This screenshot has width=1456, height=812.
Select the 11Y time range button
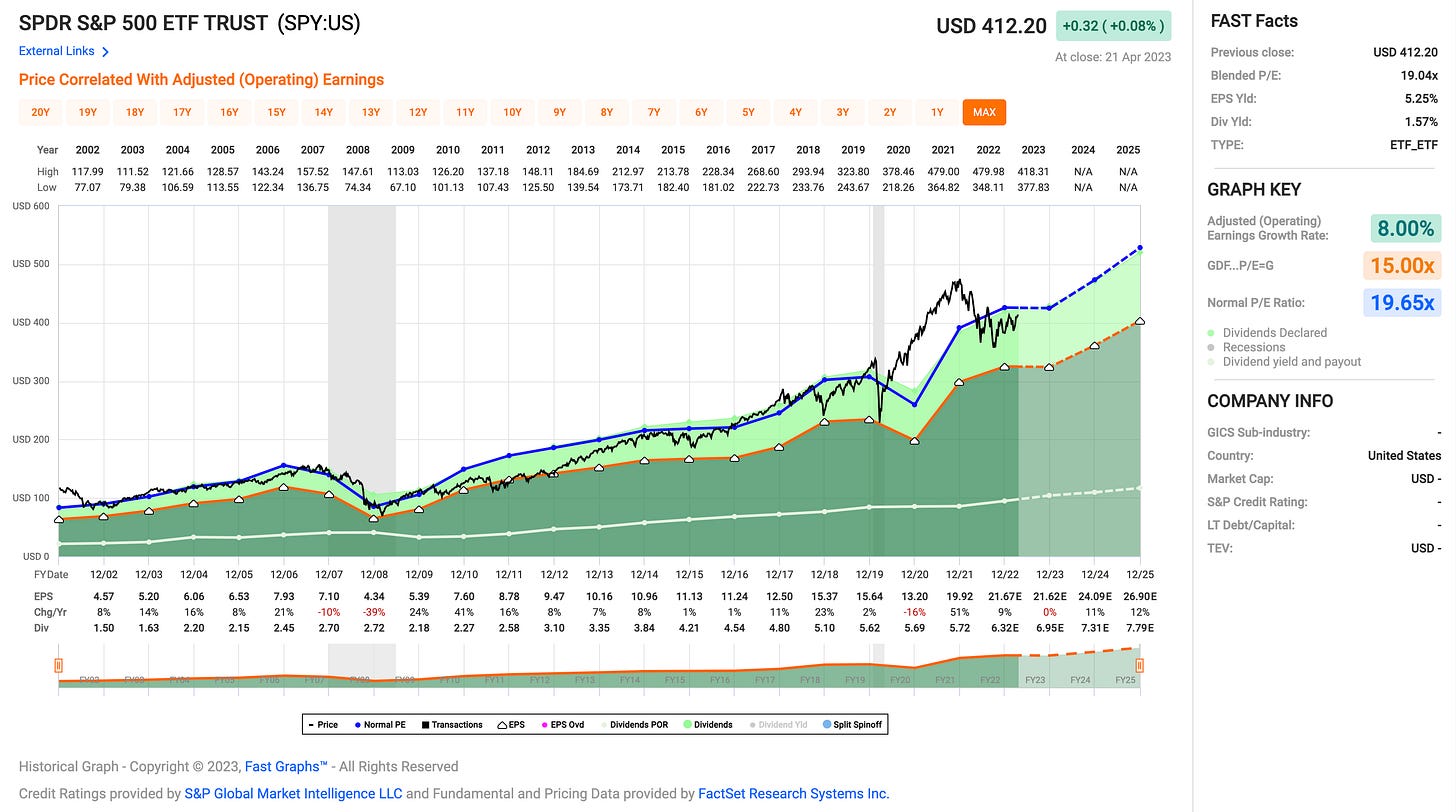click(465, 112)
